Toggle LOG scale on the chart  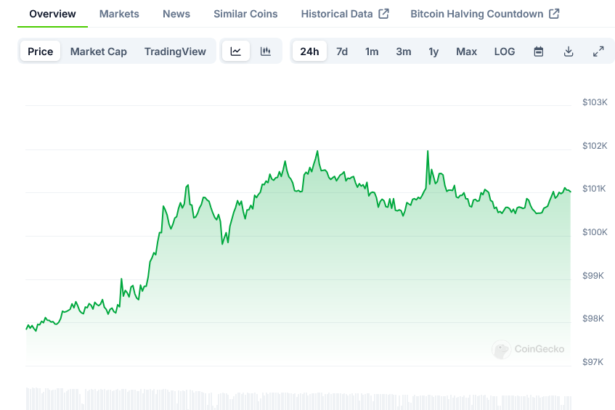(x=504, y=52)
